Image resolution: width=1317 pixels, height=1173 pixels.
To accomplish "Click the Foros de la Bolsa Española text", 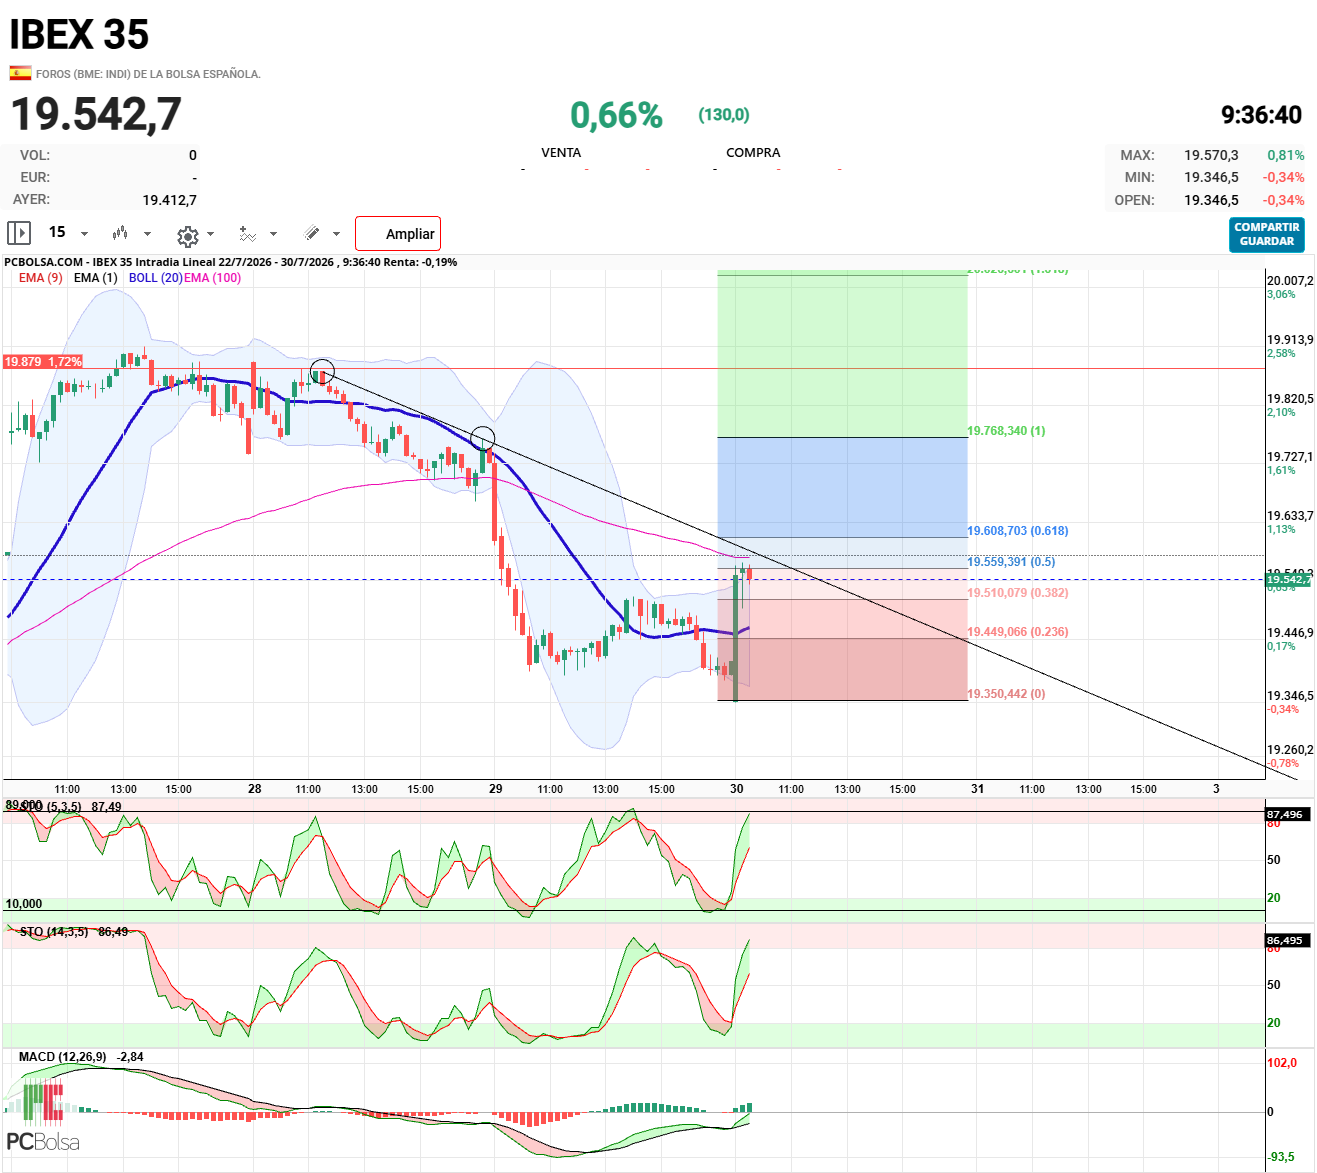I will coord(148,74).
